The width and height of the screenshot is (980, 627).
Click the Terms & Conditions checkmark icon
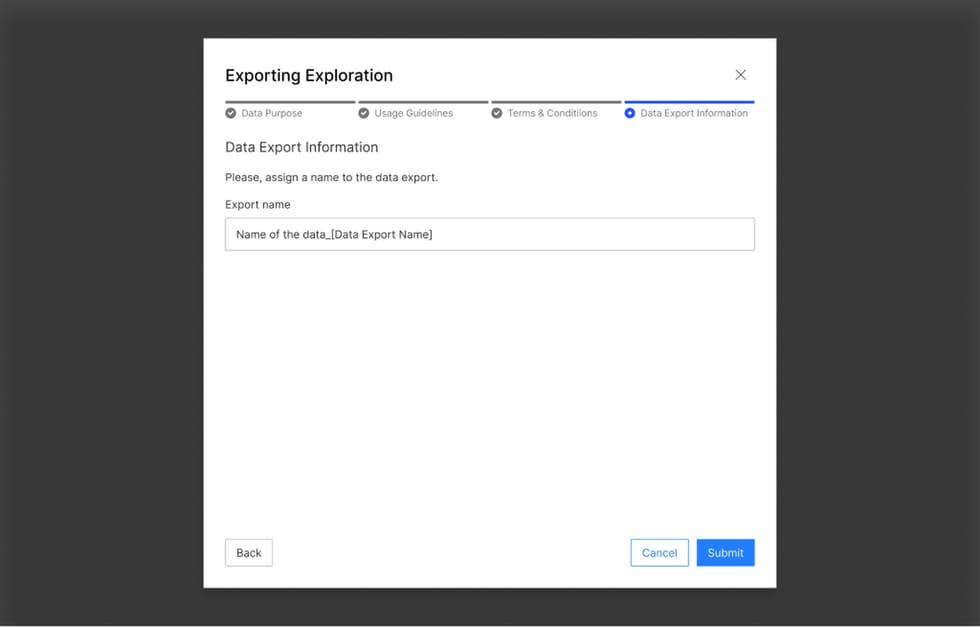click(x=497, y=113)
